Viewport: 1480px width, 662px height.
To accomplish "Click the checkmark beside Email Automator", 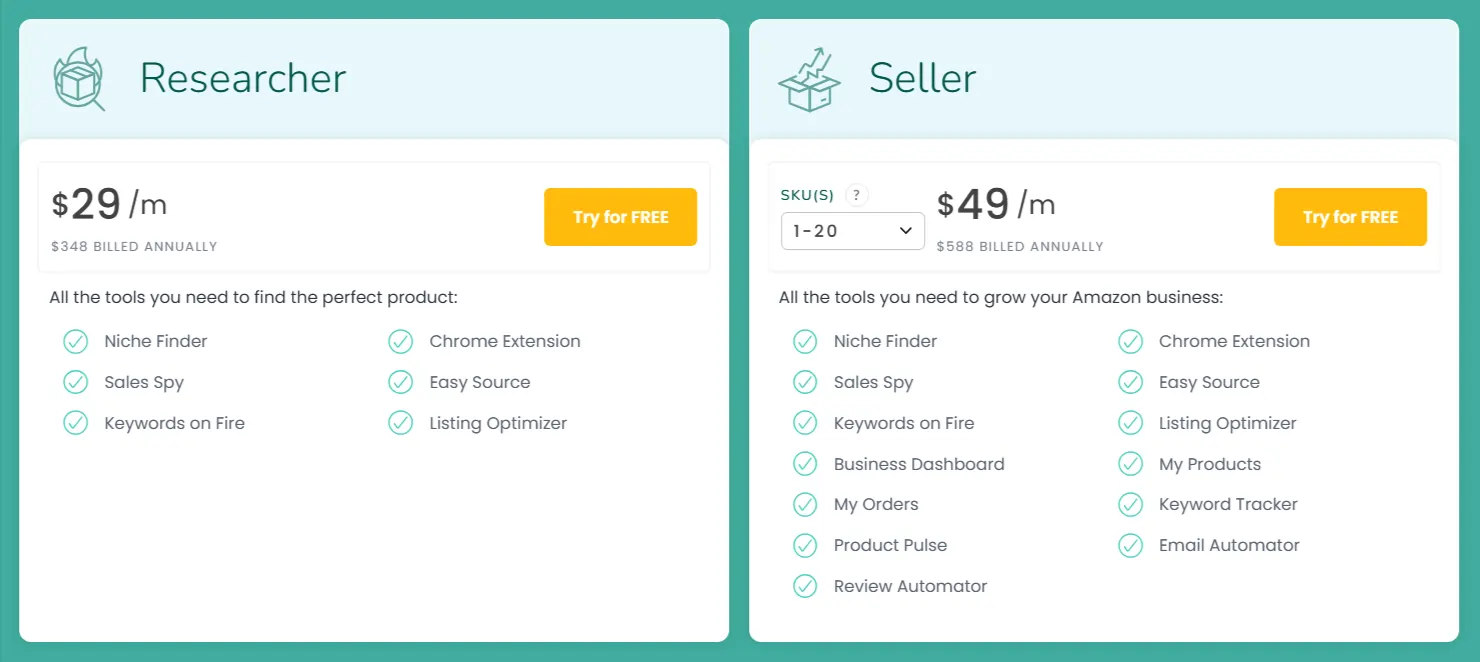I will (x=1131, y=545).
